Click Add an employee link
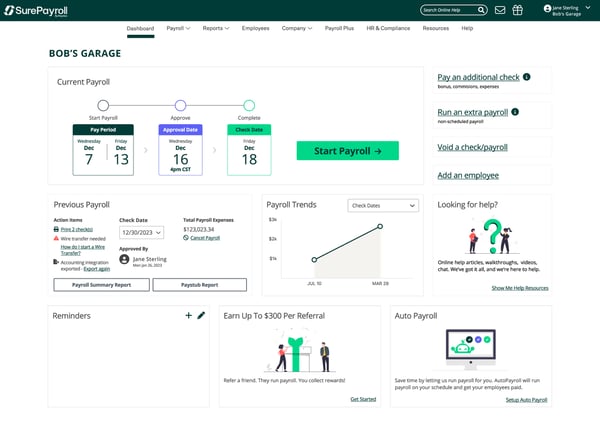 click(x=468, y=176)
